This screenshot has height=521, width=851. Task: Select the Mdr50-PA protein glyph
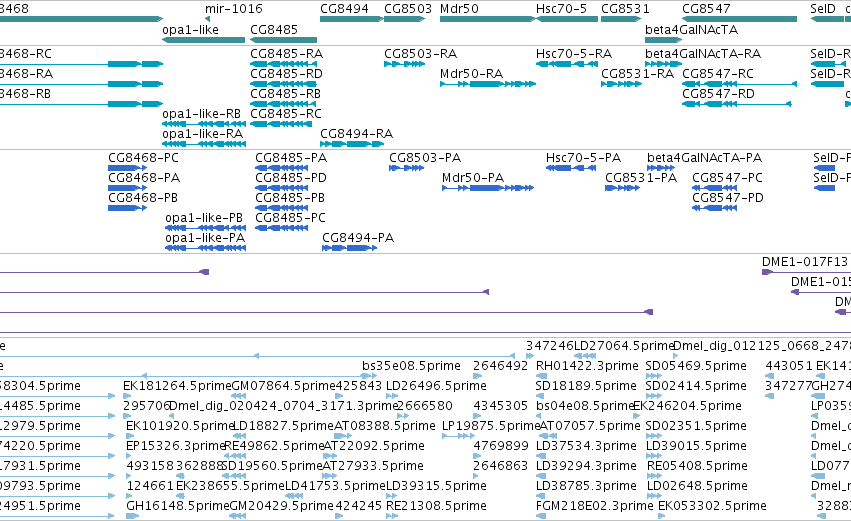coord(488,188)
